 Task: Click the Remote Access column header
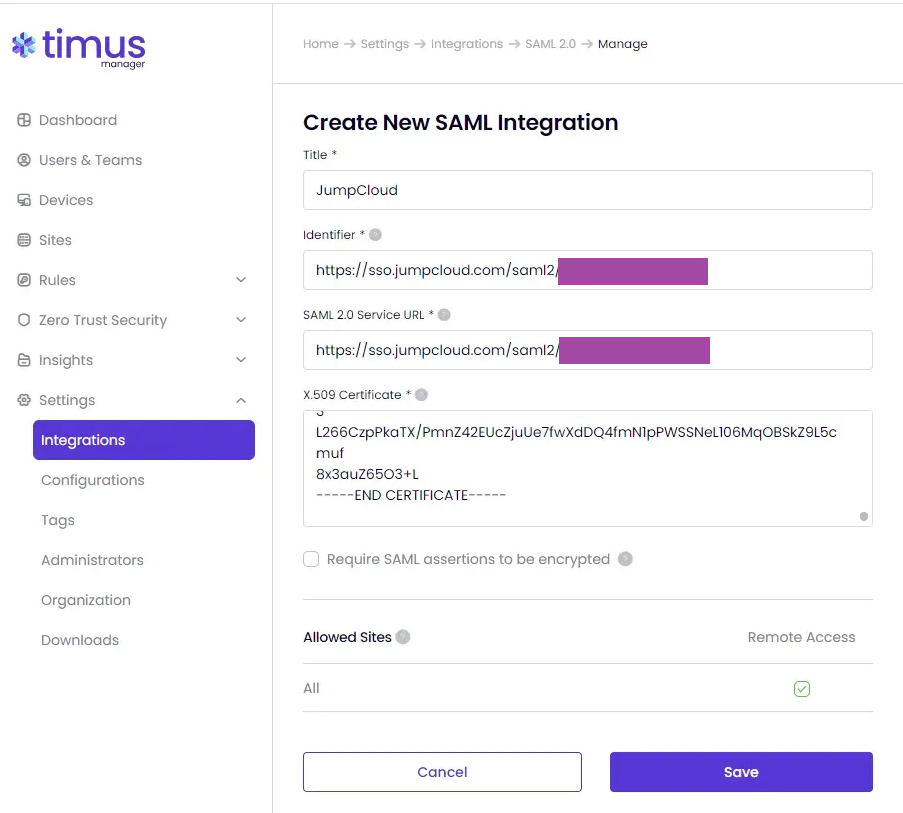pos(802,637)
